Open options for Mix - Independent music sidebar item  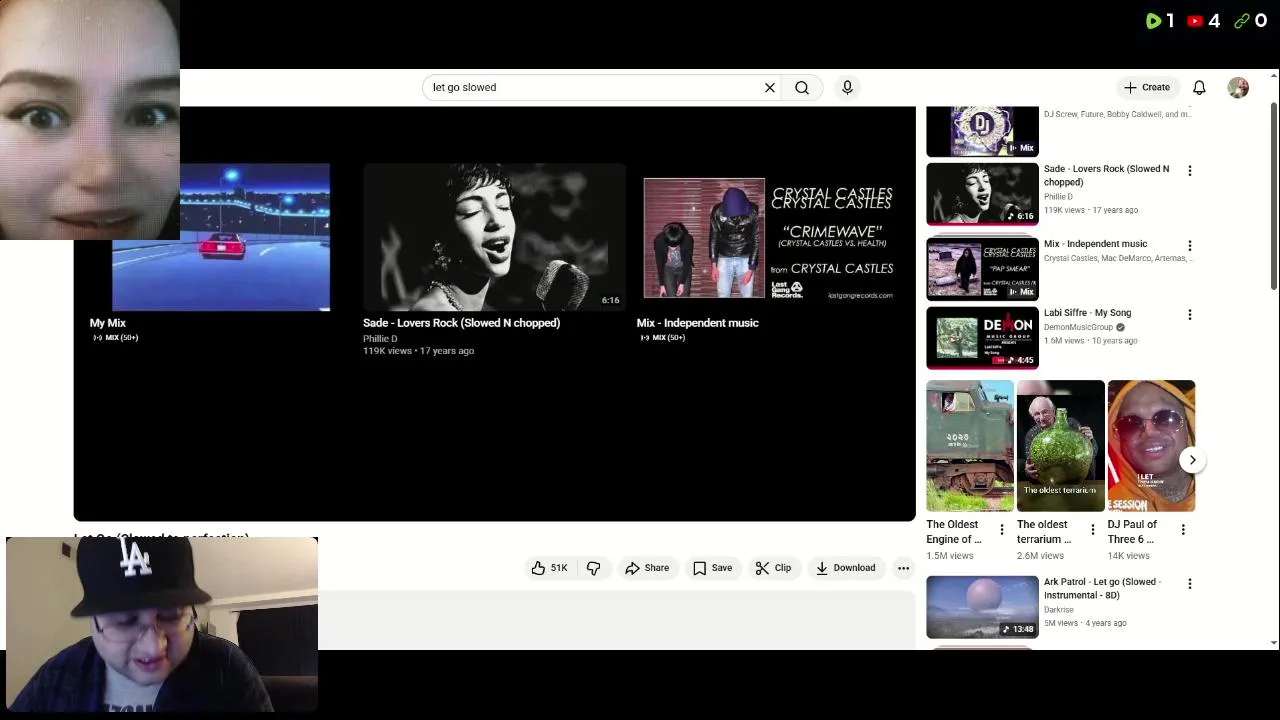(x=1190, y=246)
